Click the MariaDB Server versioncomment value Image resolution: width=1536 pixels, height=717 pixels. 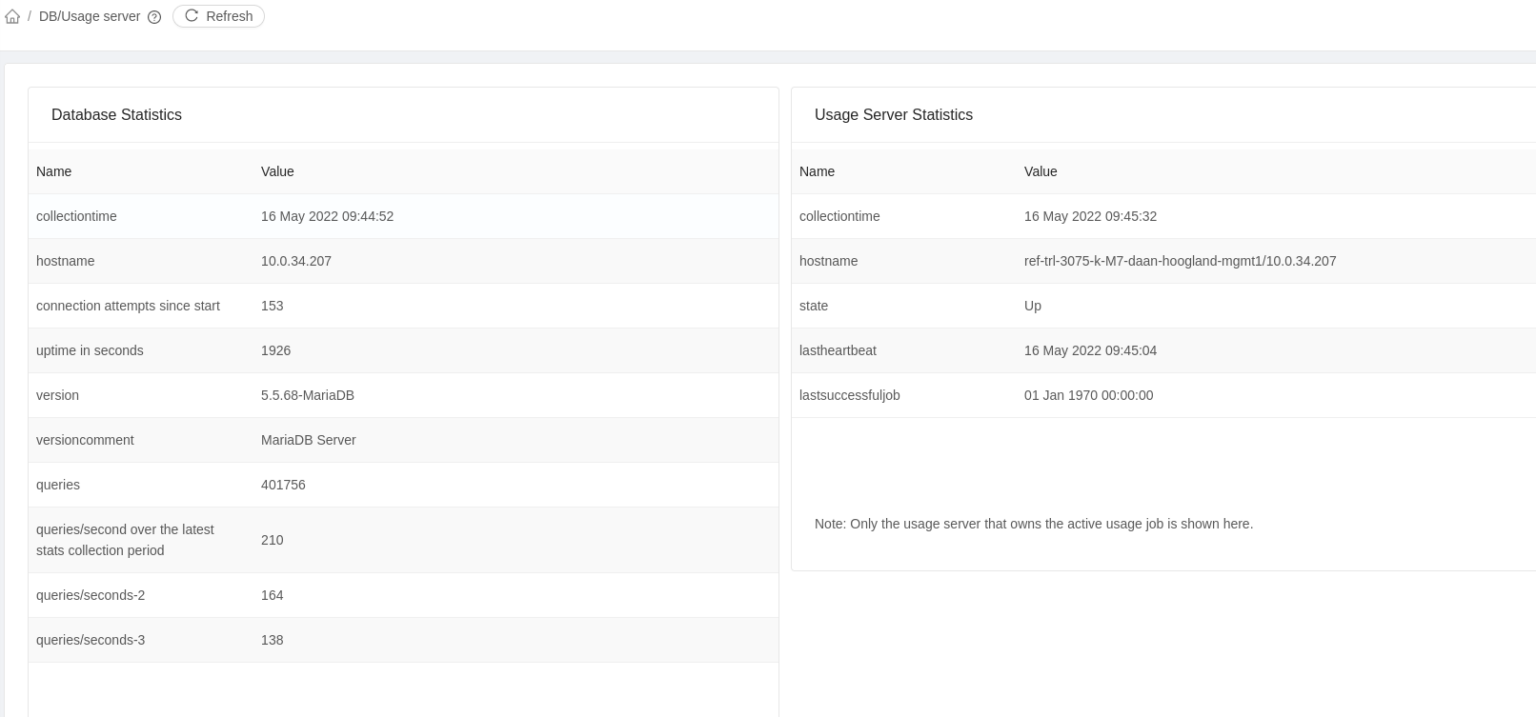(x=308, y=440)
